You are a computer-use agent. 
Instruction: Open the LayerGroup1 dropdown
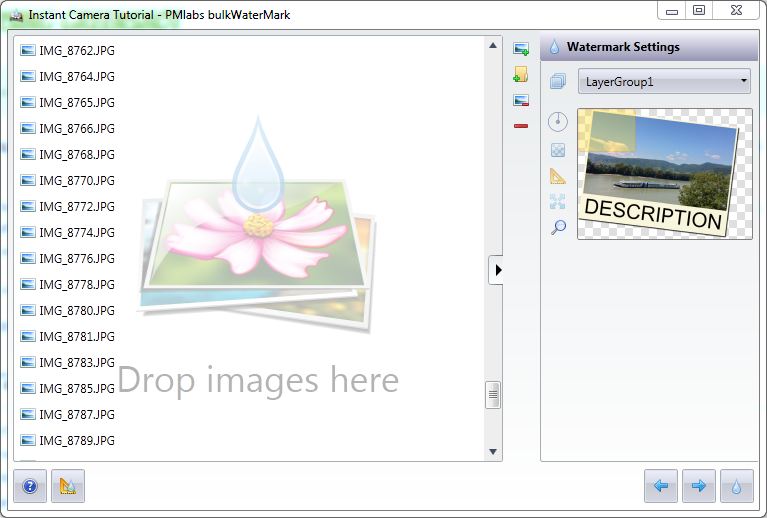coord(664,81)
